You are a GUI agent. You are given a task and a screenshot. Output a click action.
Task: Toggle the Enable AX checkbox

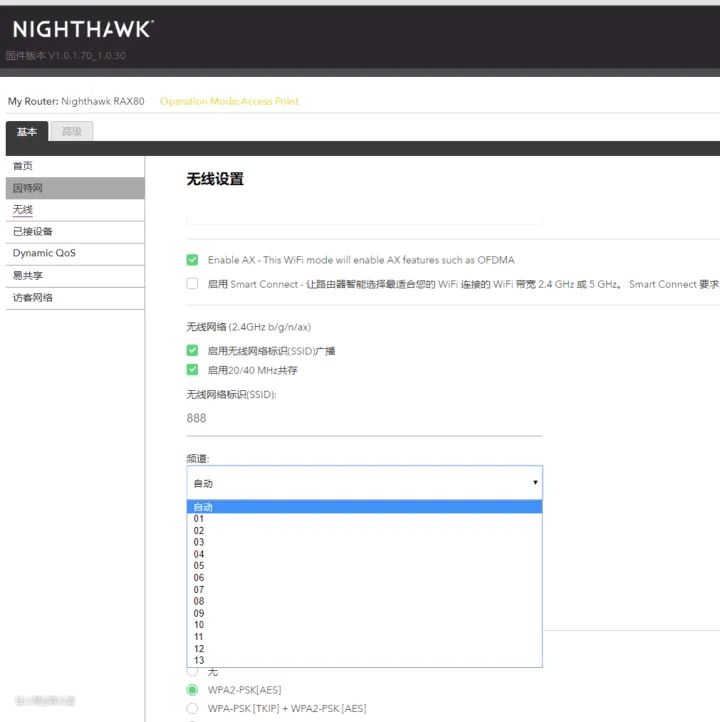click(192, 260)
